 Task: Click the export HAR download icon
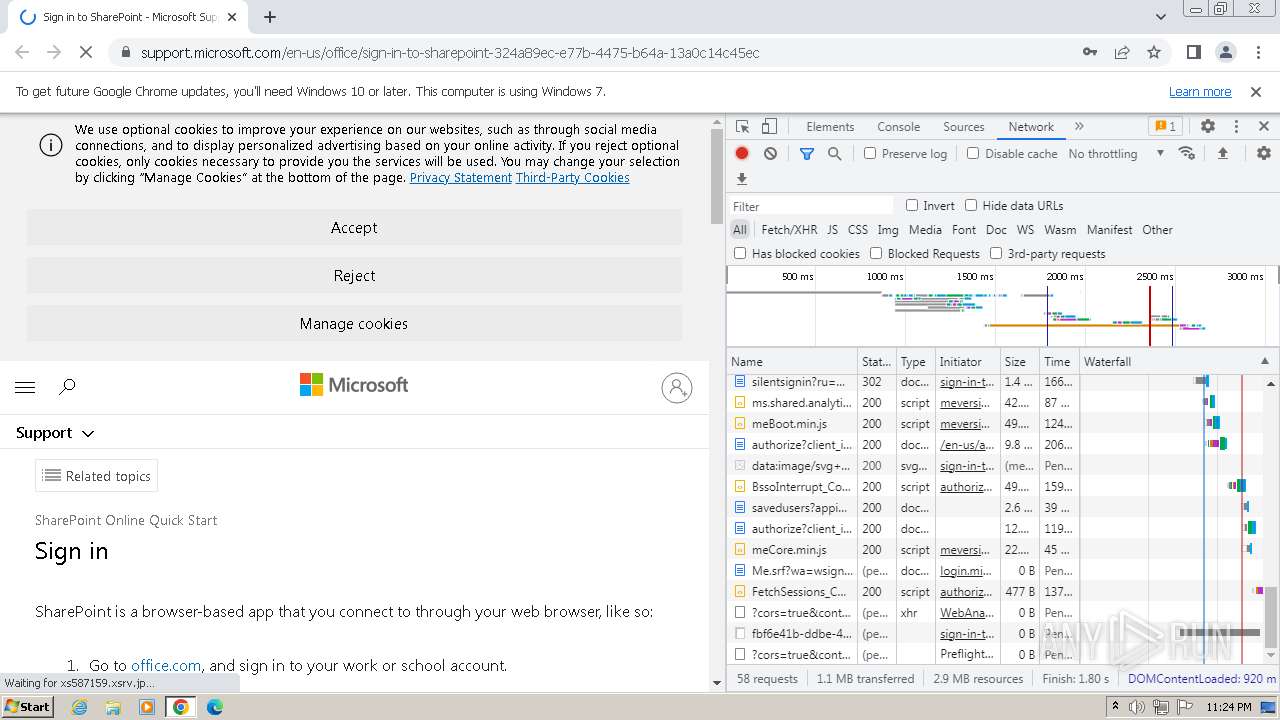click(742, 179)
